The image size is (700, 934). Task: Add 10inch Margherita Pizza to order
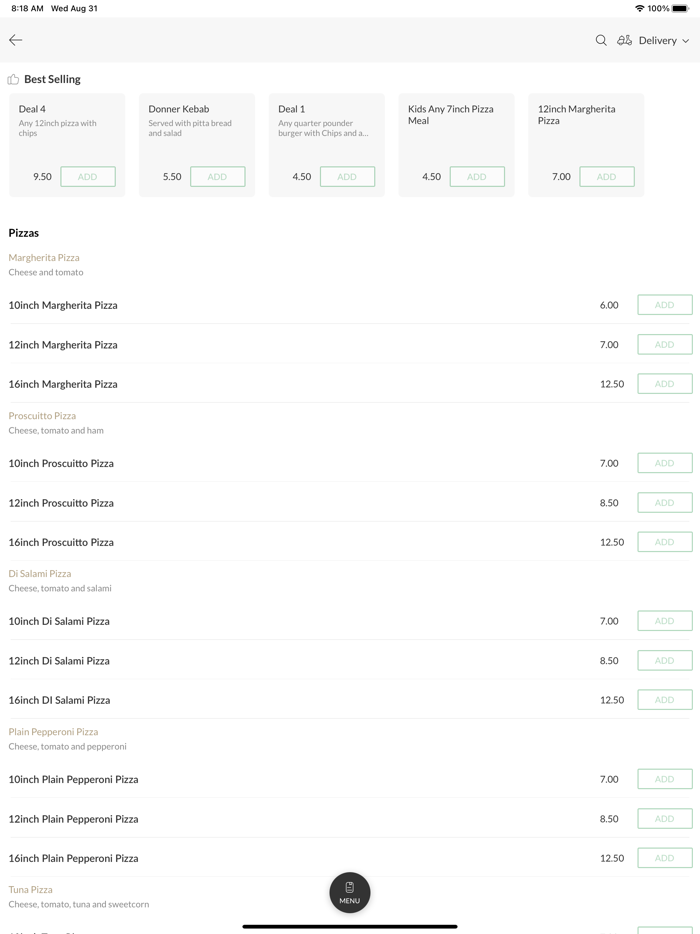(x=665, y=304)
